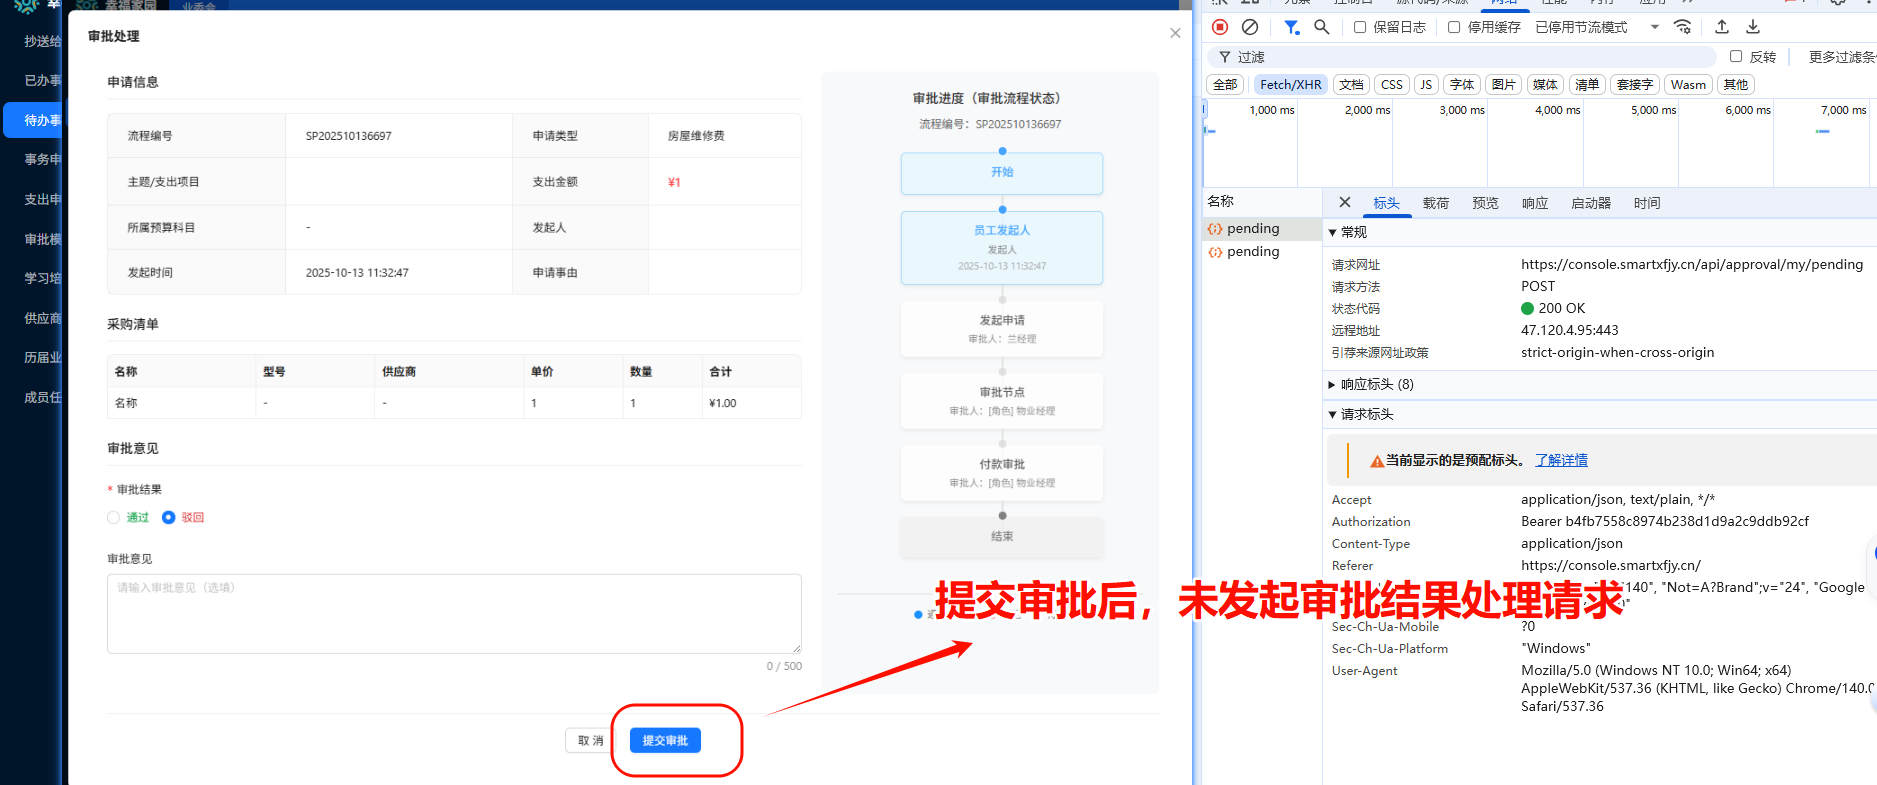Switch to the 载荷 tab
This screenshot has width=1877, height=785.
tap(1436, 203)
